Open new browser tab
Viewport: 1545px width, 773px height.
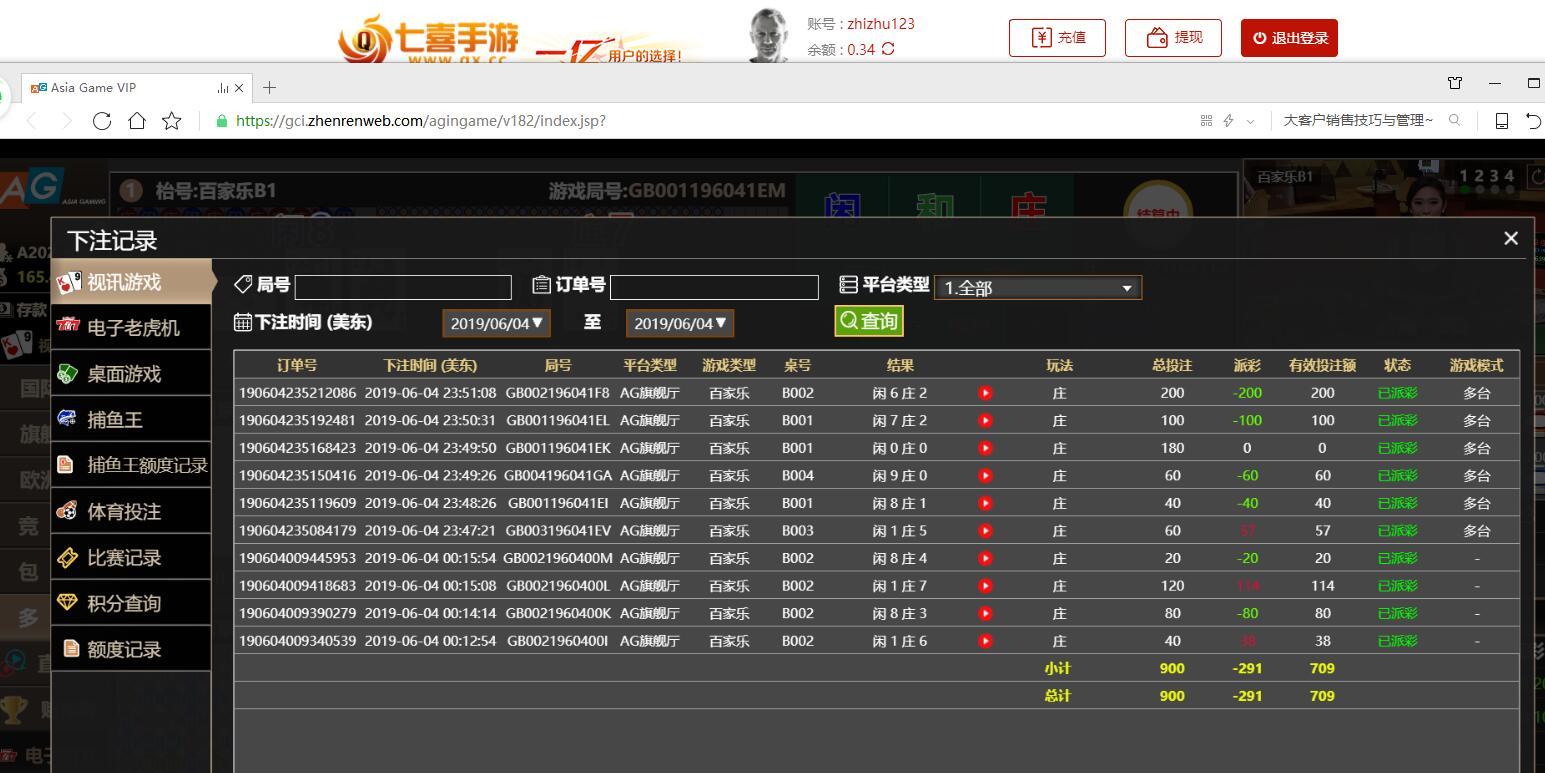[269, 87]
